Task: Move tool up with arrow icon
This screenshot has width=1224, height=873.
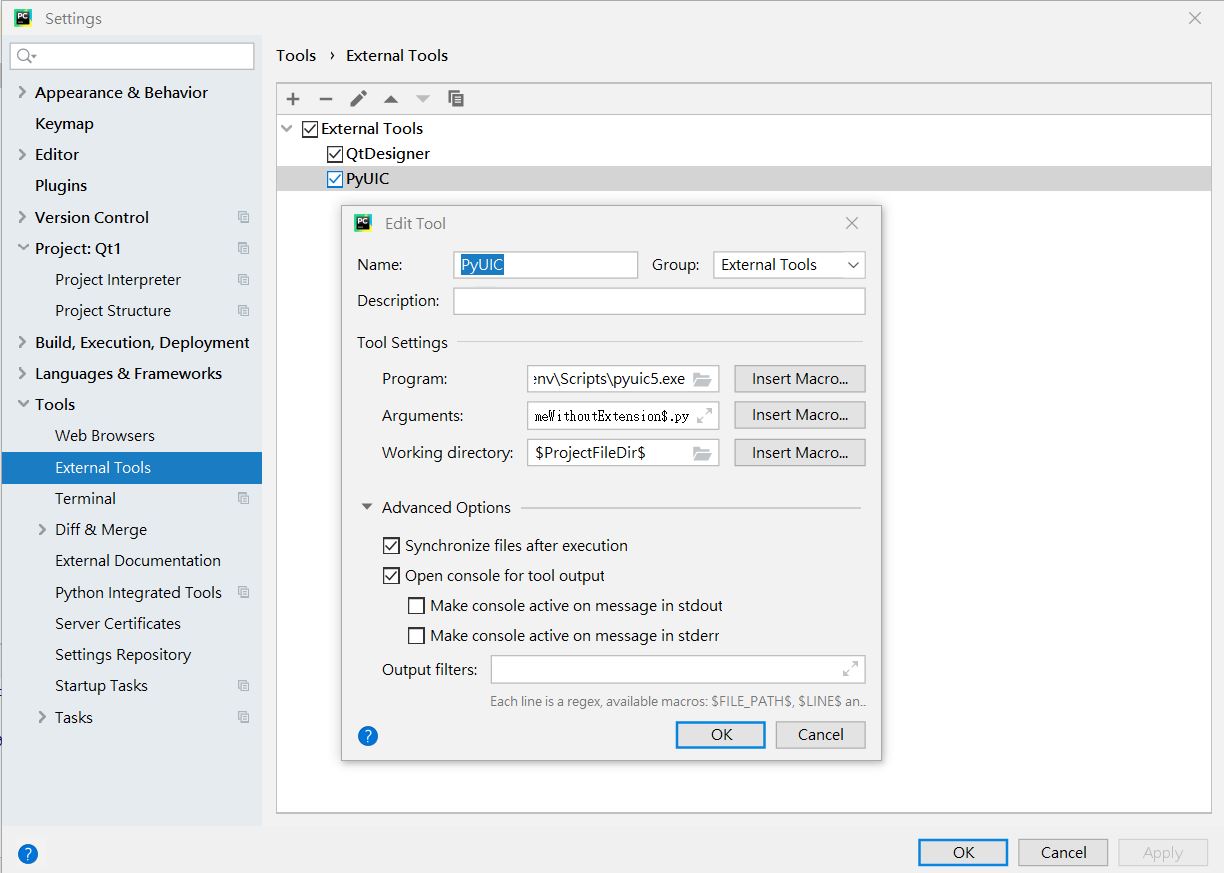Action: (391, 99)
